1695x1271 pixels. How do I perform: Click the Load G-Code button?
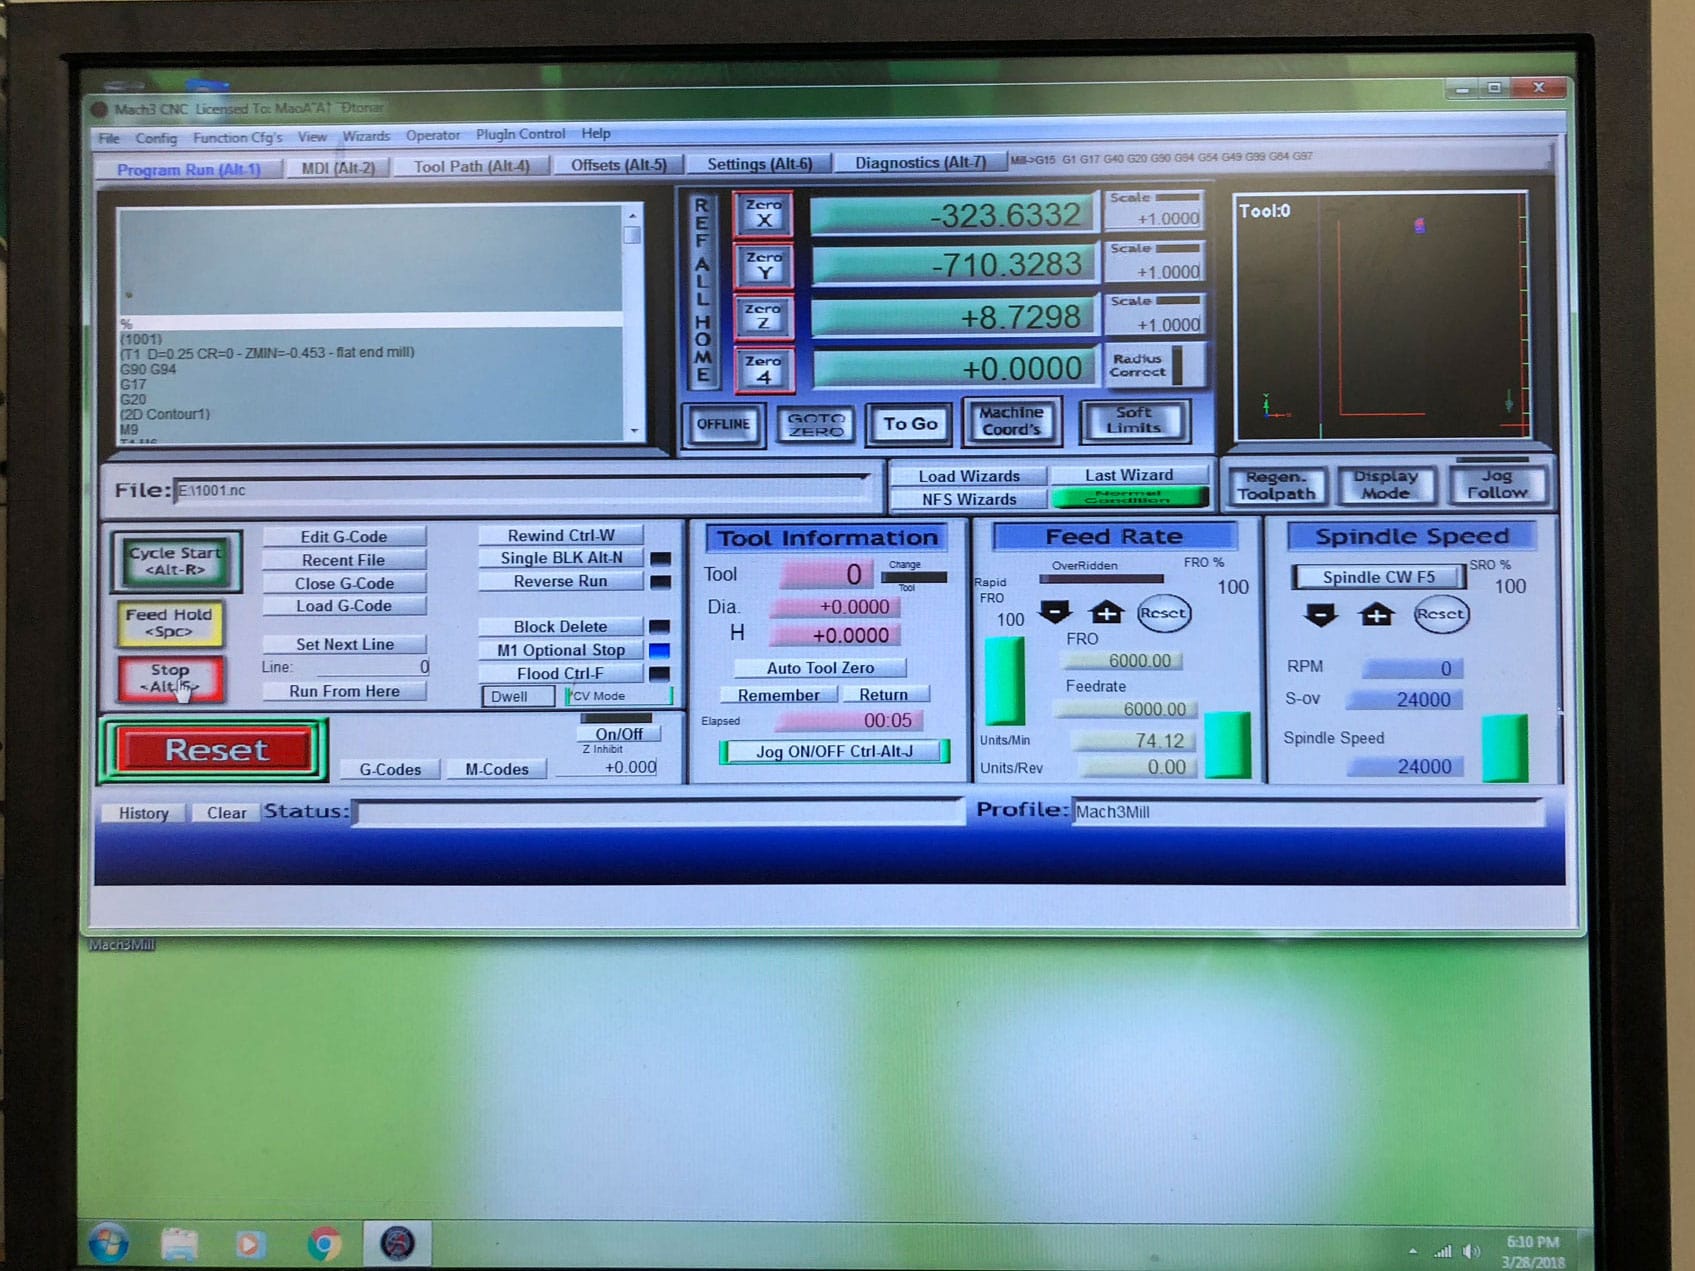coord(344,606)
